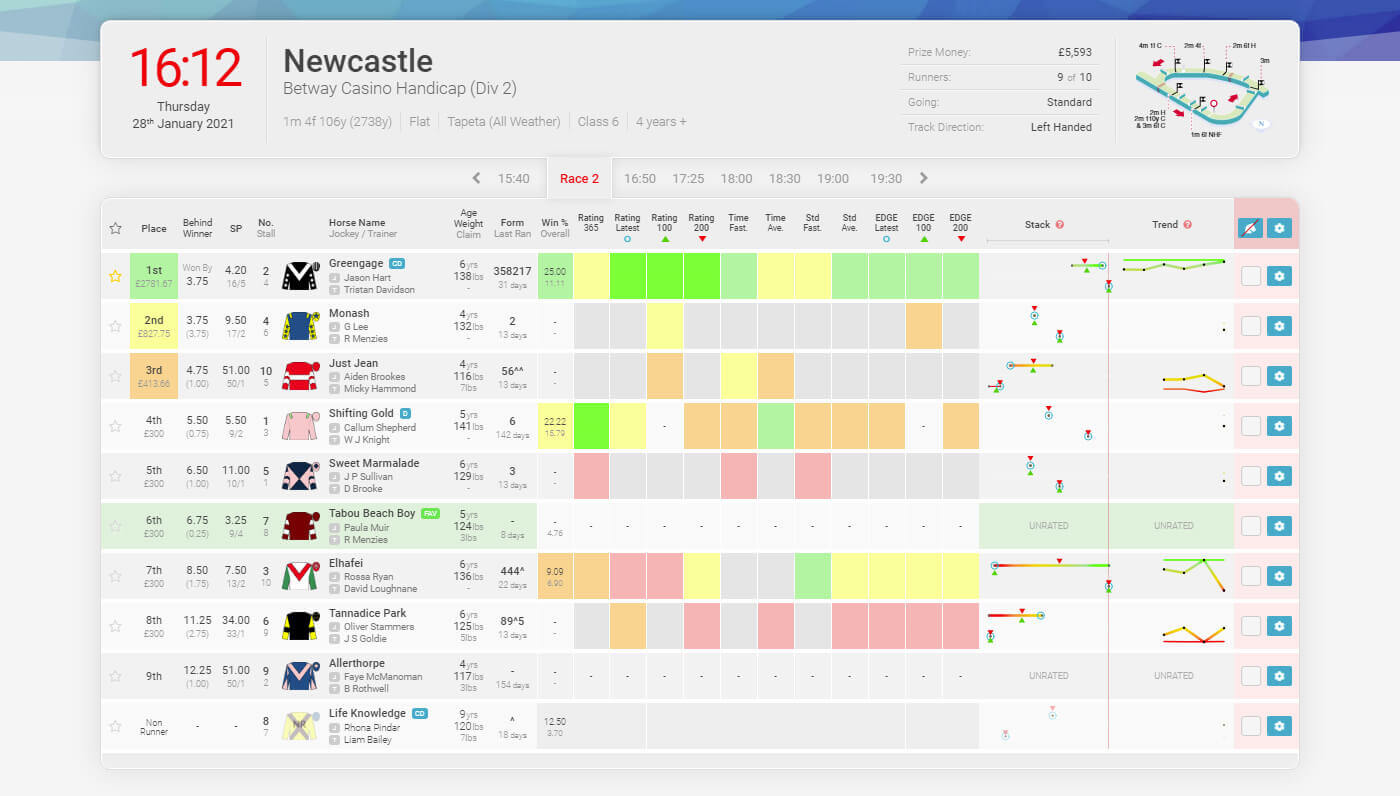The height and width of the screenshot is (796, 1400).
Task: Click the right chevron to view later races
Action: point(923,177)
